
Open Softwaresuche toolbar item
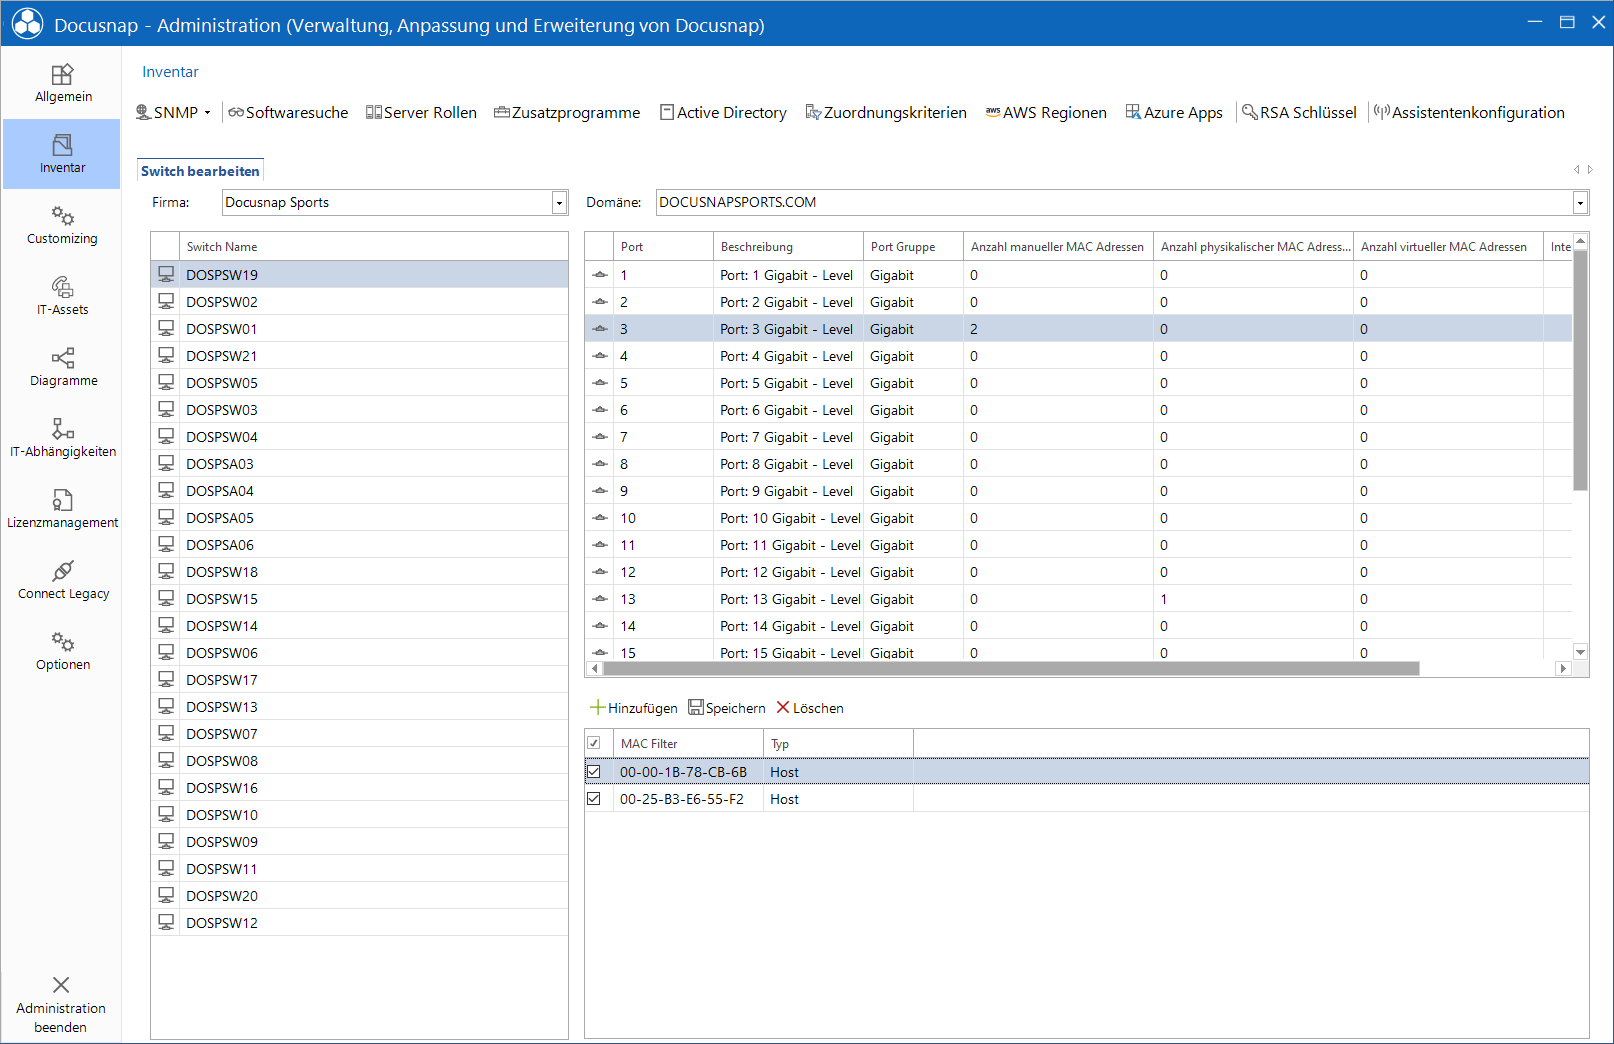pyautogui.click(x=288, y=113)
